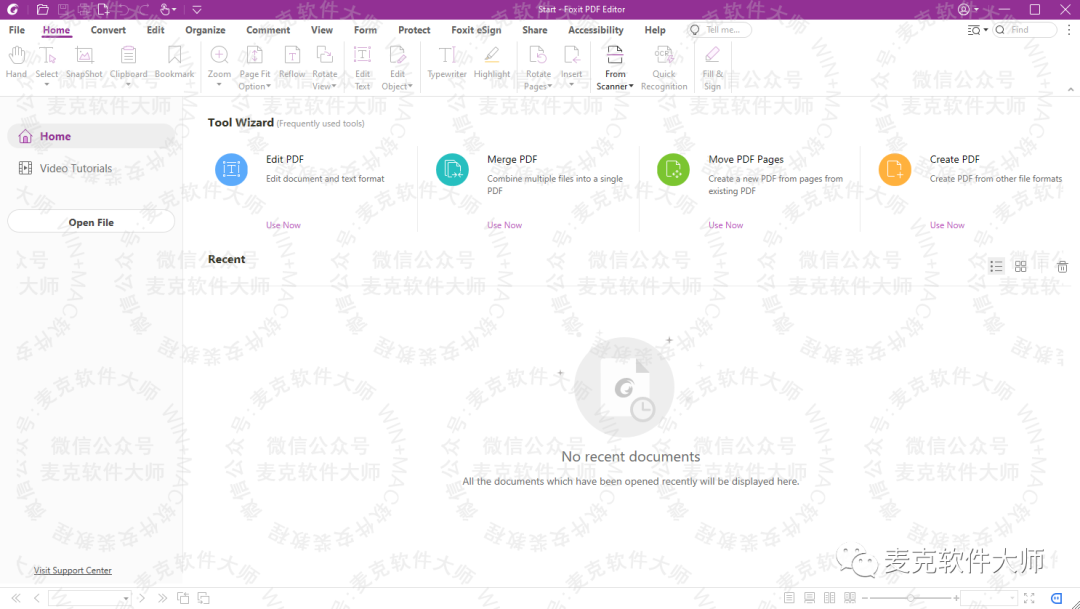Image resolution: width=1080 pixels, height=609 pixels.
Task: Click Use Now under Merge PDF
Action: (x=504, y=225)
